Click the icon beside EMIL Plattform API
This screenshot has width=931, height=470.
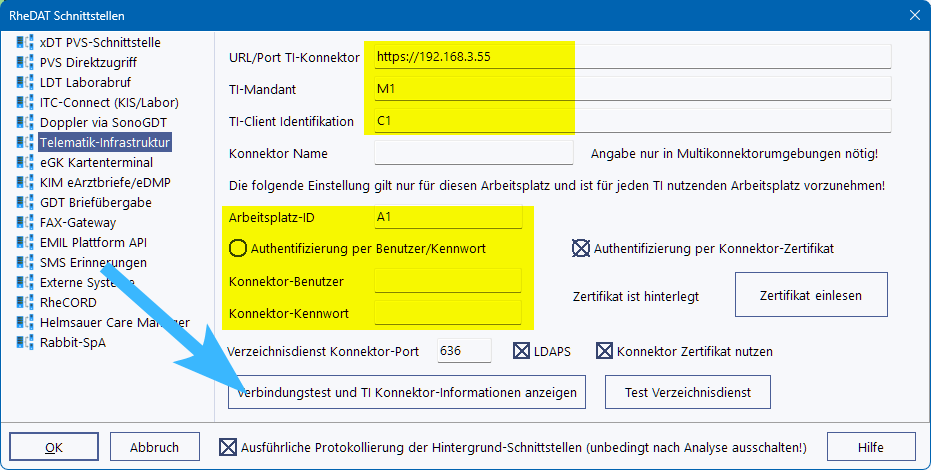[24, 243]
